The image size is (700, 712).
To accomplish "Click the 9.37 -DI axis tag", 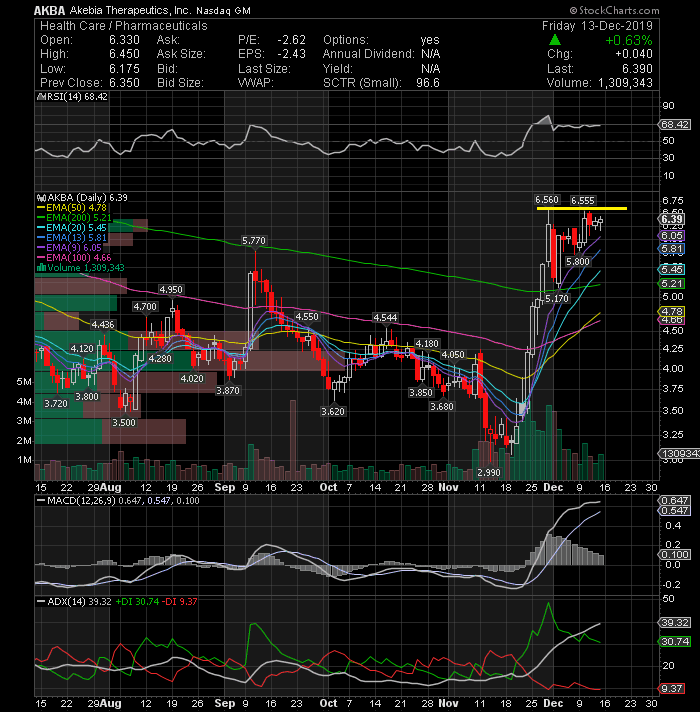I will [x=671, y=689].
